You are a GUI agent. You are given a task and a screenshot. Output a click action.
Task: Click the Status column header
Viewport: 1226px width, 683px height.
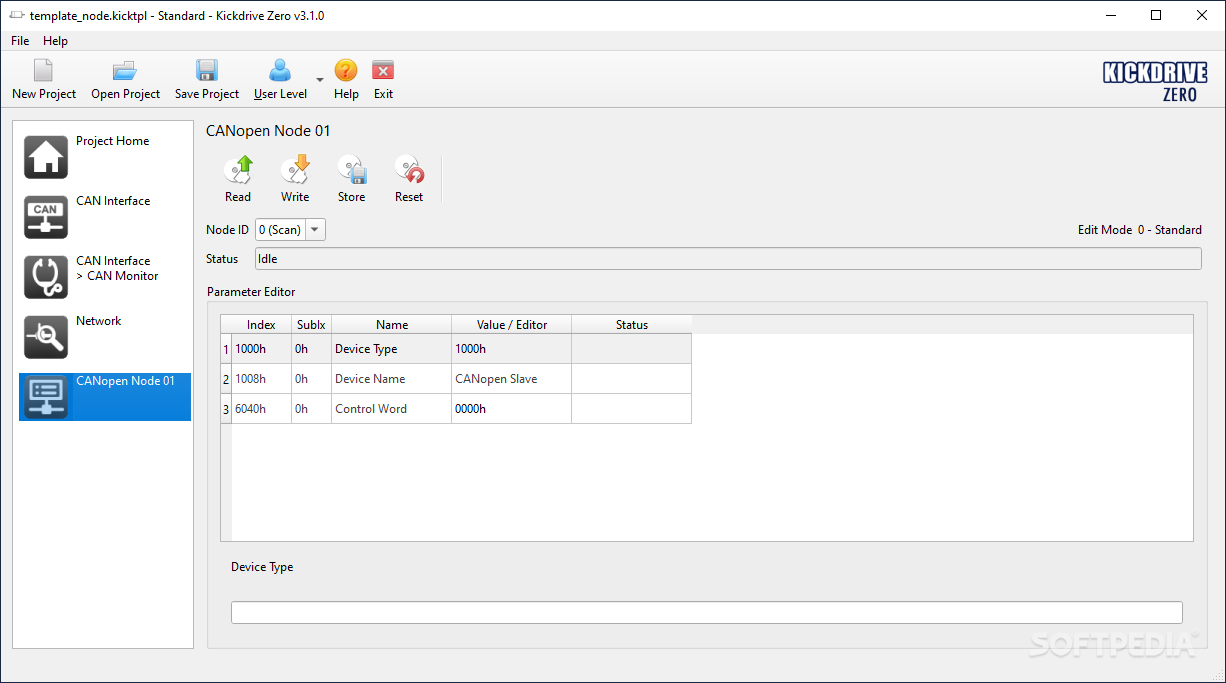pyautogui.click(x=632, y=325)
